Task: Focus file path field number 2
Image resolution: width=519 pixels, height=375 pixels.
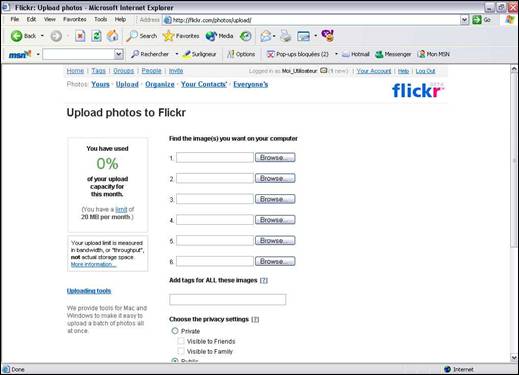Action: tap(215, 178)
